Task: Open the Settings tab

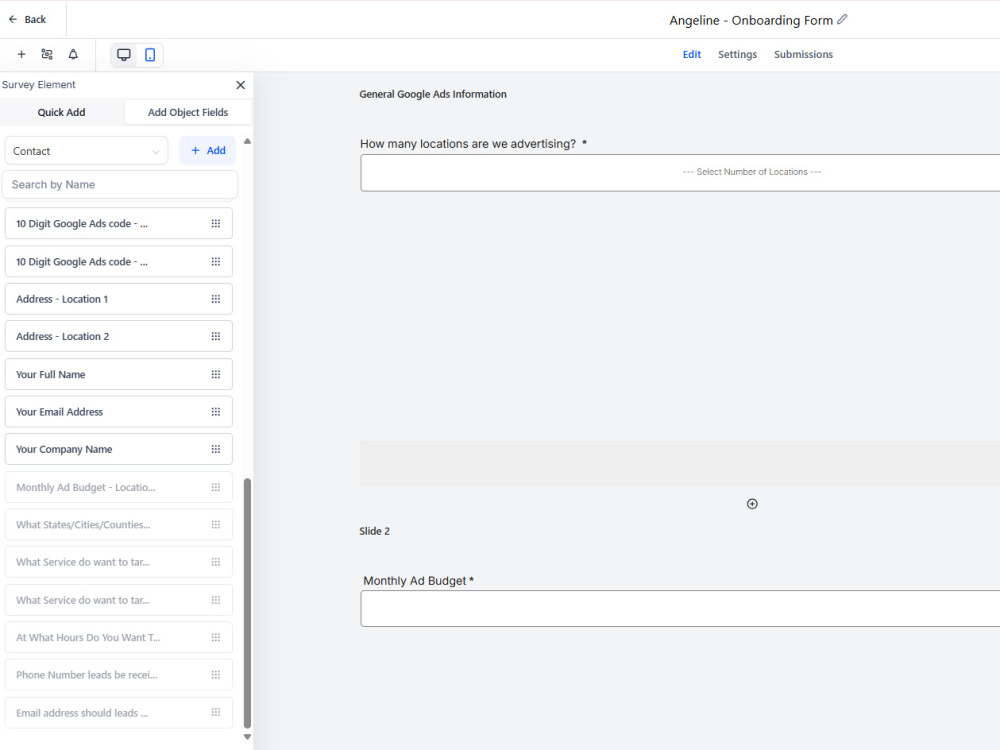Action: pyautogui.click(x=737, y=54)
